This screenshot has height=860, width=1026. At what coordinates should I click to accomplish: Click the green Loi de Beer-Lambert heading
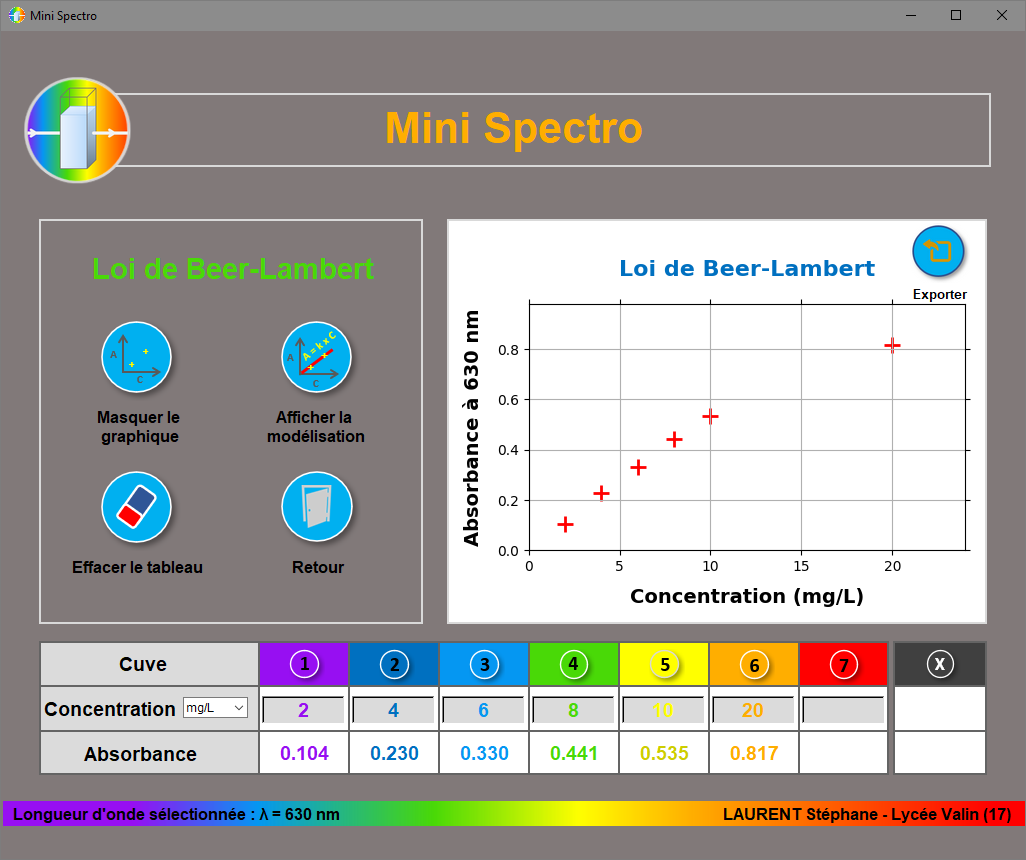pyautogui.click(x=233, y=269)
